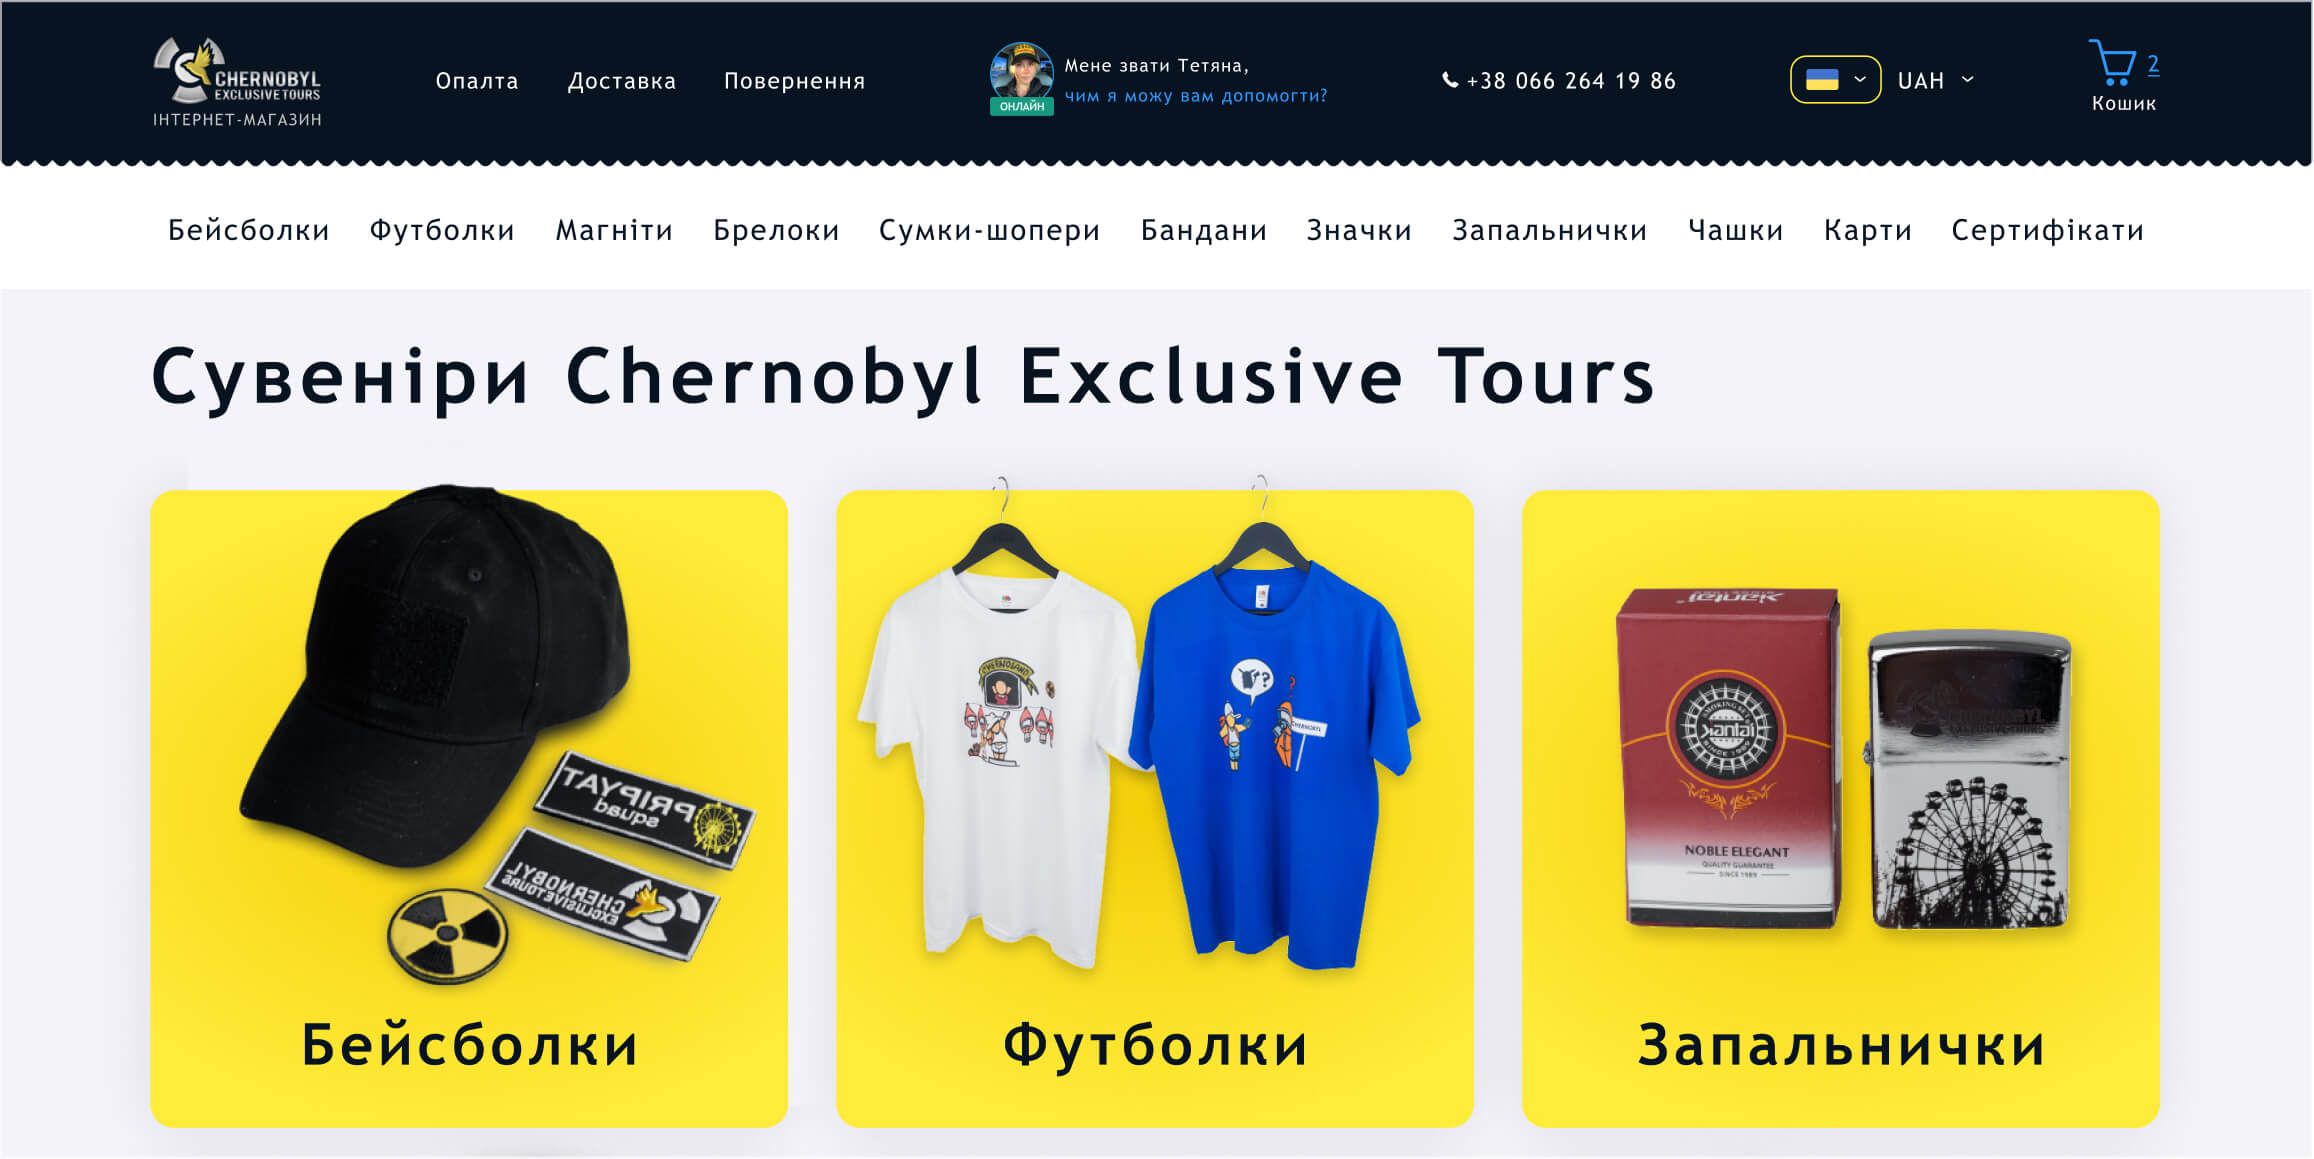
Task: Click the green ОНЛАЙН status badge
Action: (x=1021, y=106)
